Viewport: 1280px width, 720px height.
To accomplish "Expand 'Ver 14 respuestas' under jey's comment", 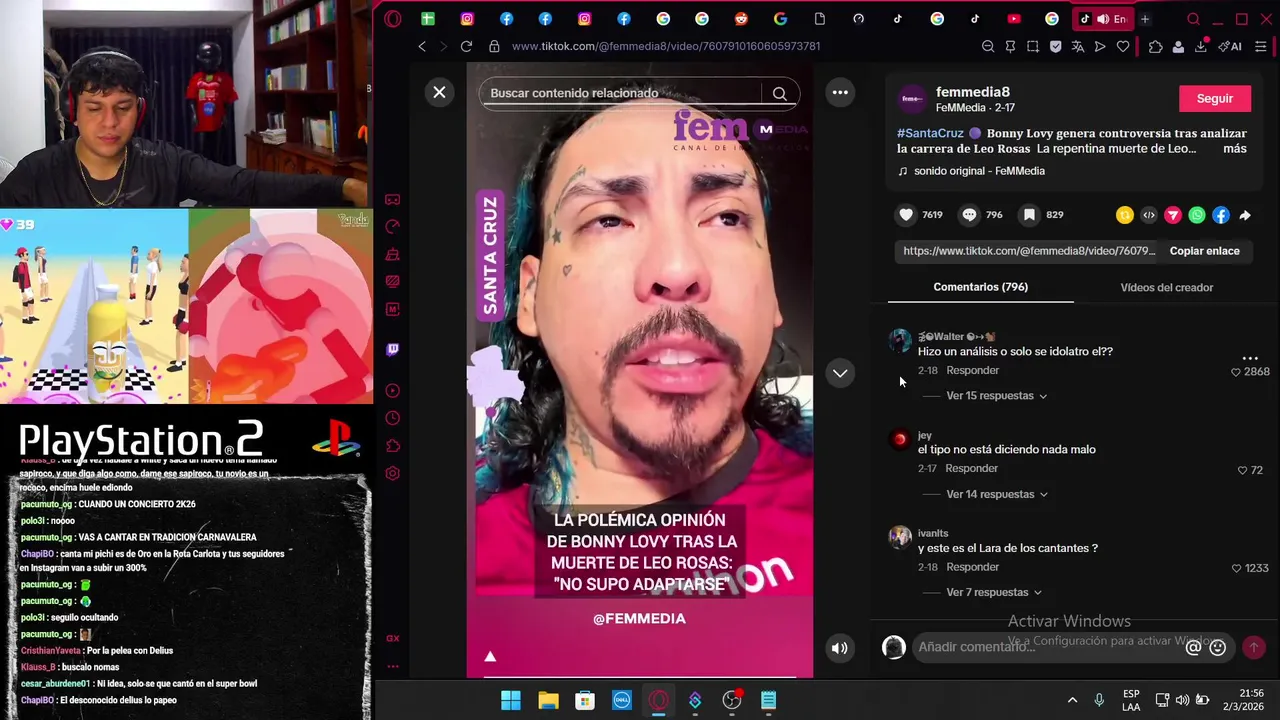I will [996, 494].
